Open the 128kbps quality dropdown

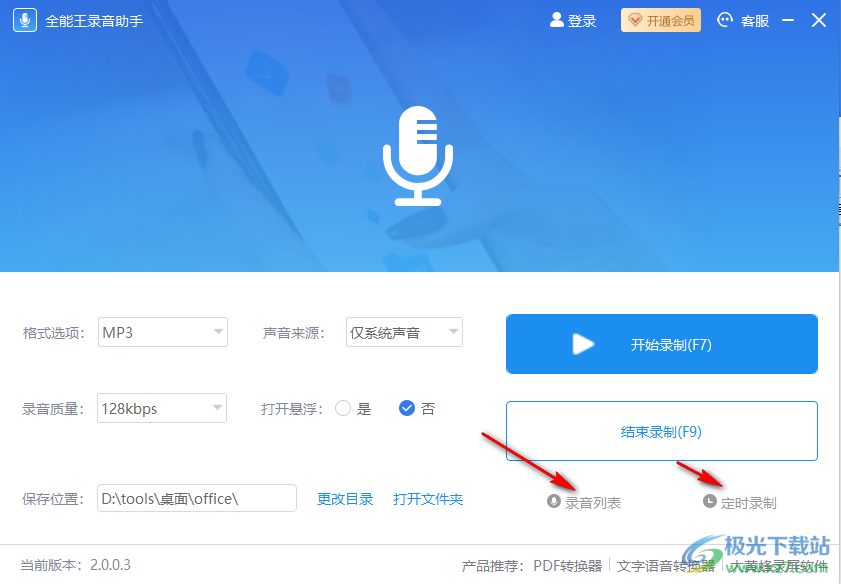pyautogui.click(x=162, y=408)
